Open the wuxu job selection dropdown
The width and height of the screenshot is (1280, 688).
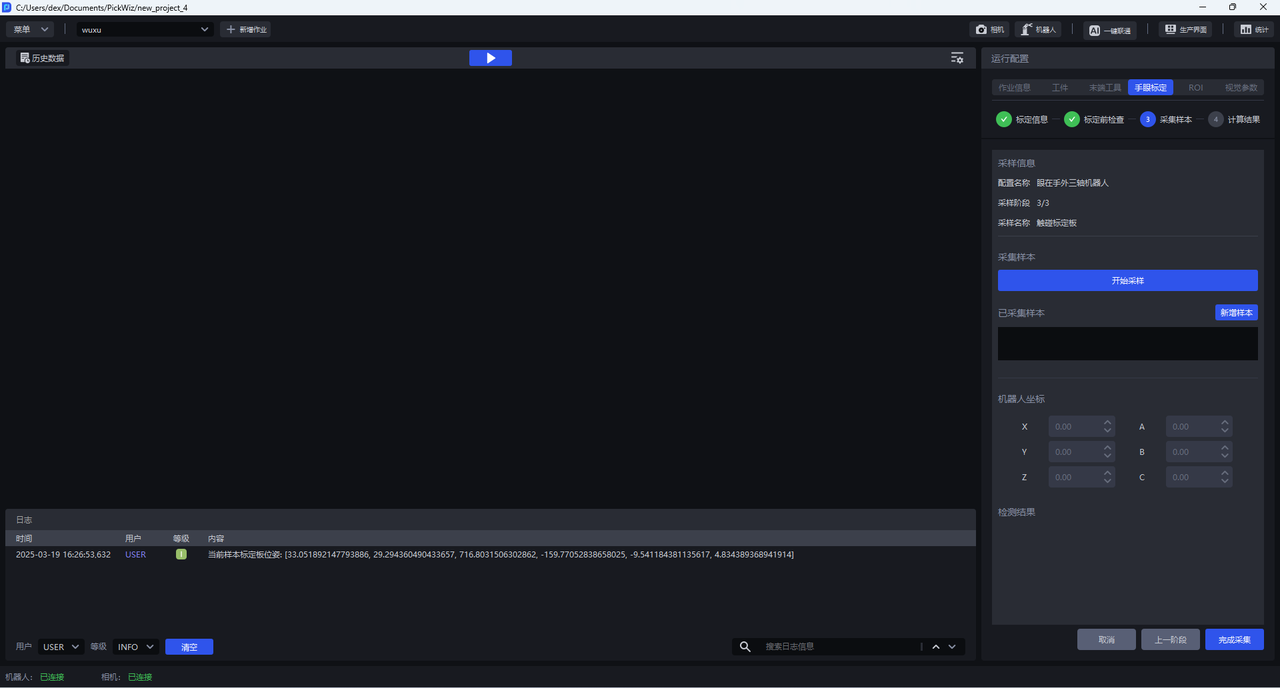point(146,30)
